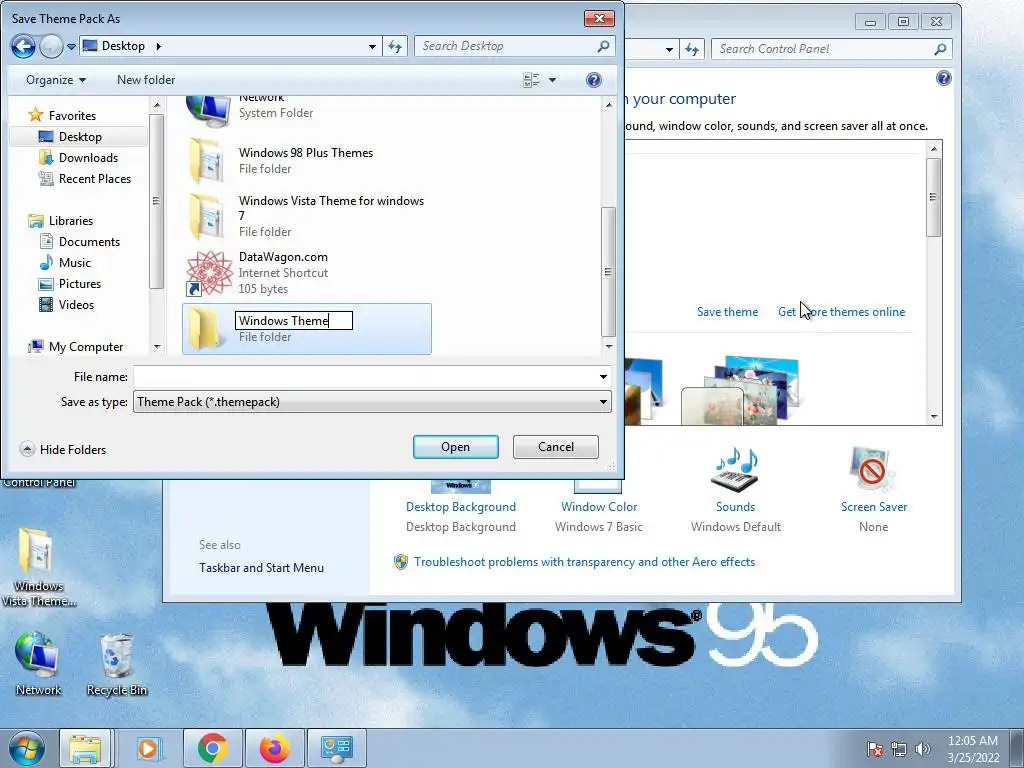Cancel the Save Theme Pack dialog
Image resolution: width=1024 pixels, height=768 pixels.
tap(556, 447)
